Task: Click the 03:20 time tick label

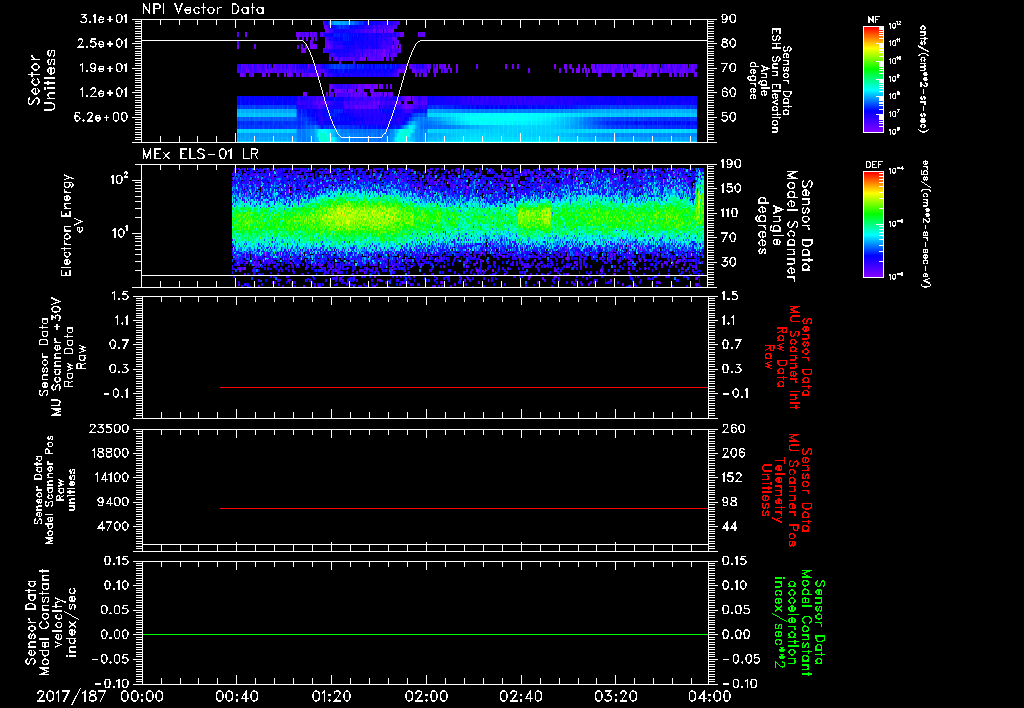Action: 616,696
